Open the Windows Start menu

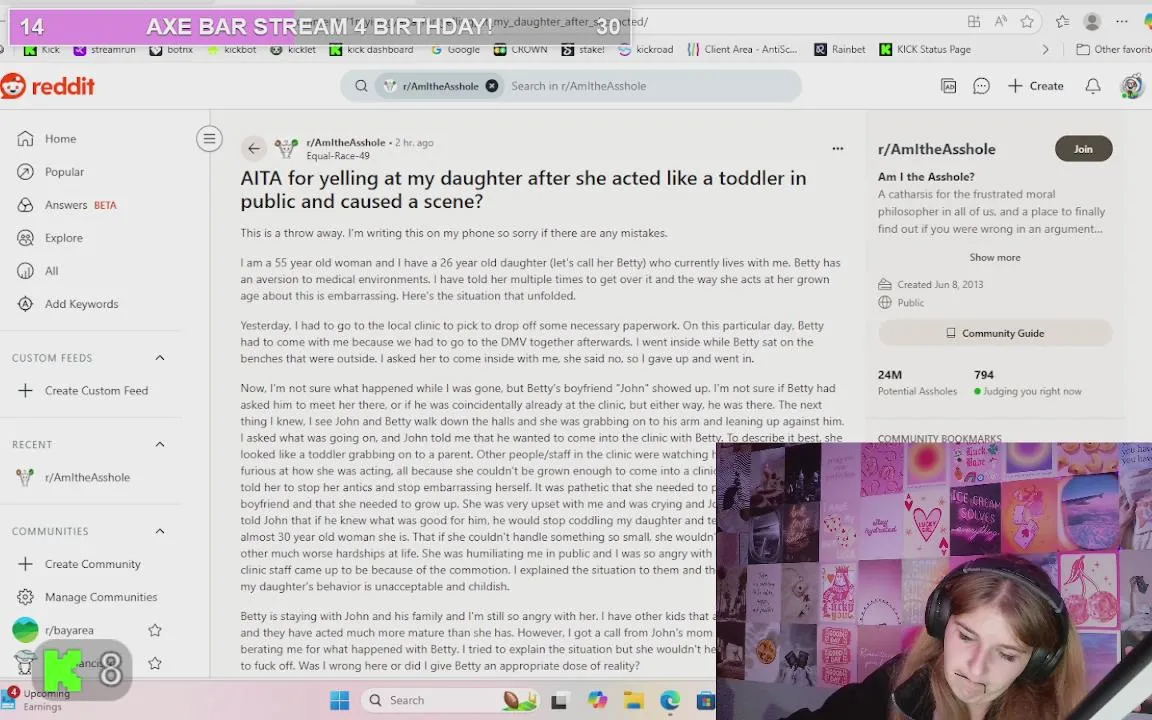point(339,701)
